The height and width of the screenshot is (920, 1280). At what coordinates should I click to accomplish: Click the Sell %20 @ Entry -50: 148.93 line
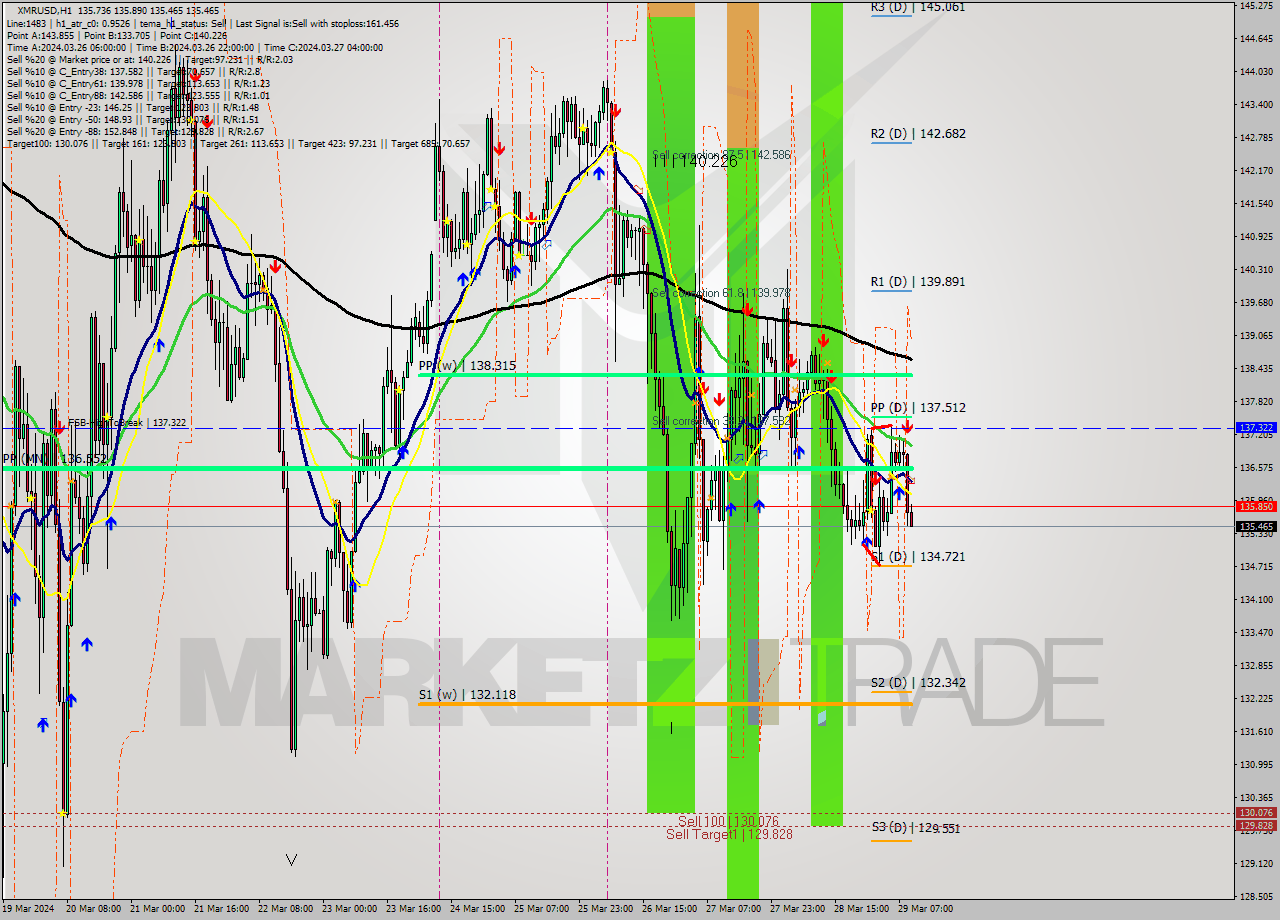tap(132, 119)
